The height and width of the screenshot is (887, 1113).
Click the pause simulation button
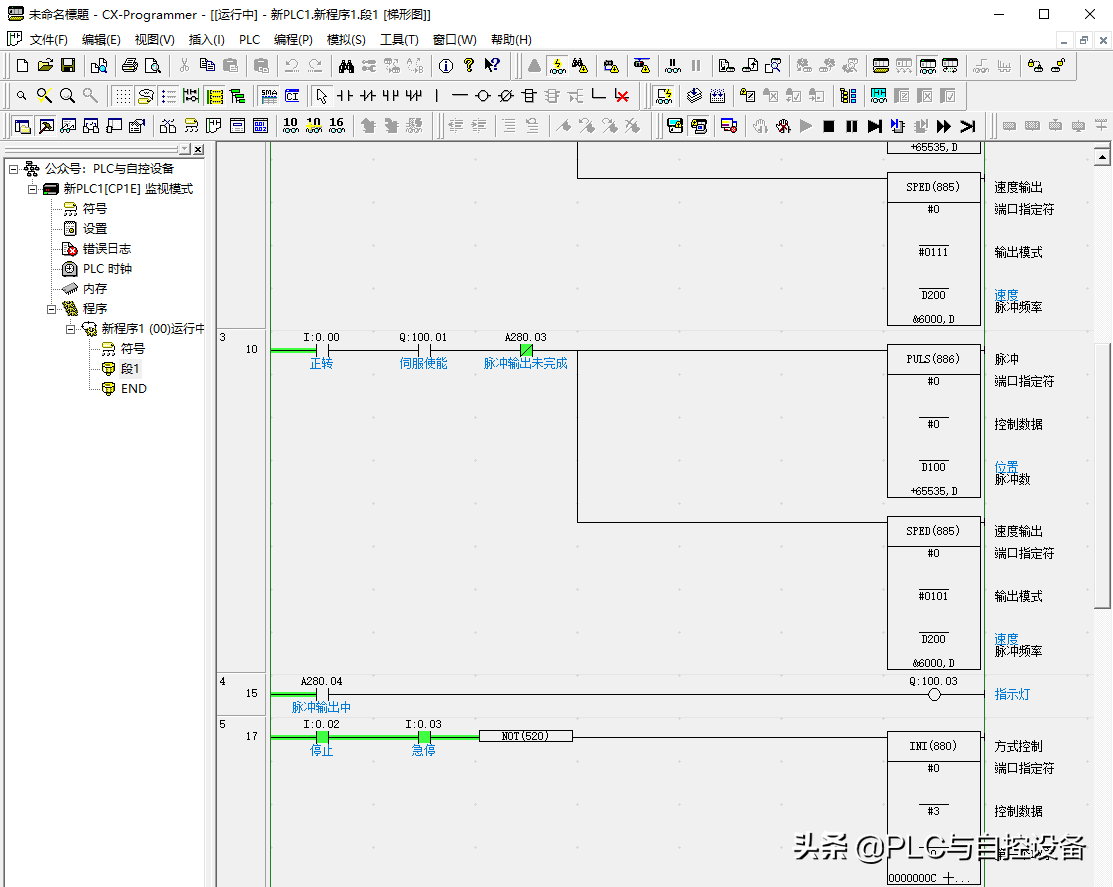coord(851,126)
